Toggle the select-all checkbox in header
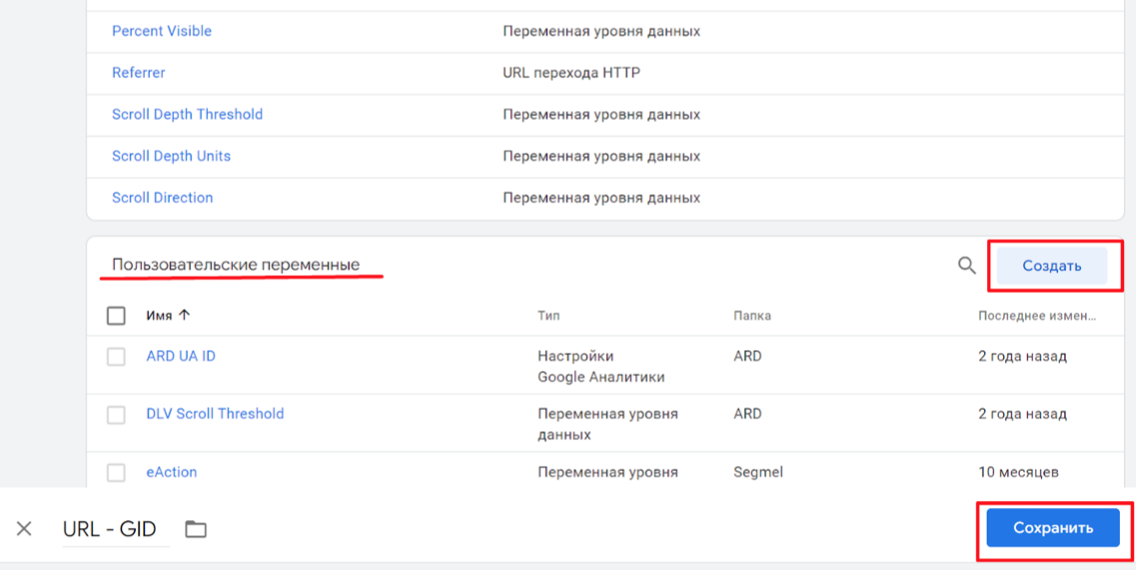Viewport: 1136px width, 570px height. (116, 316)
